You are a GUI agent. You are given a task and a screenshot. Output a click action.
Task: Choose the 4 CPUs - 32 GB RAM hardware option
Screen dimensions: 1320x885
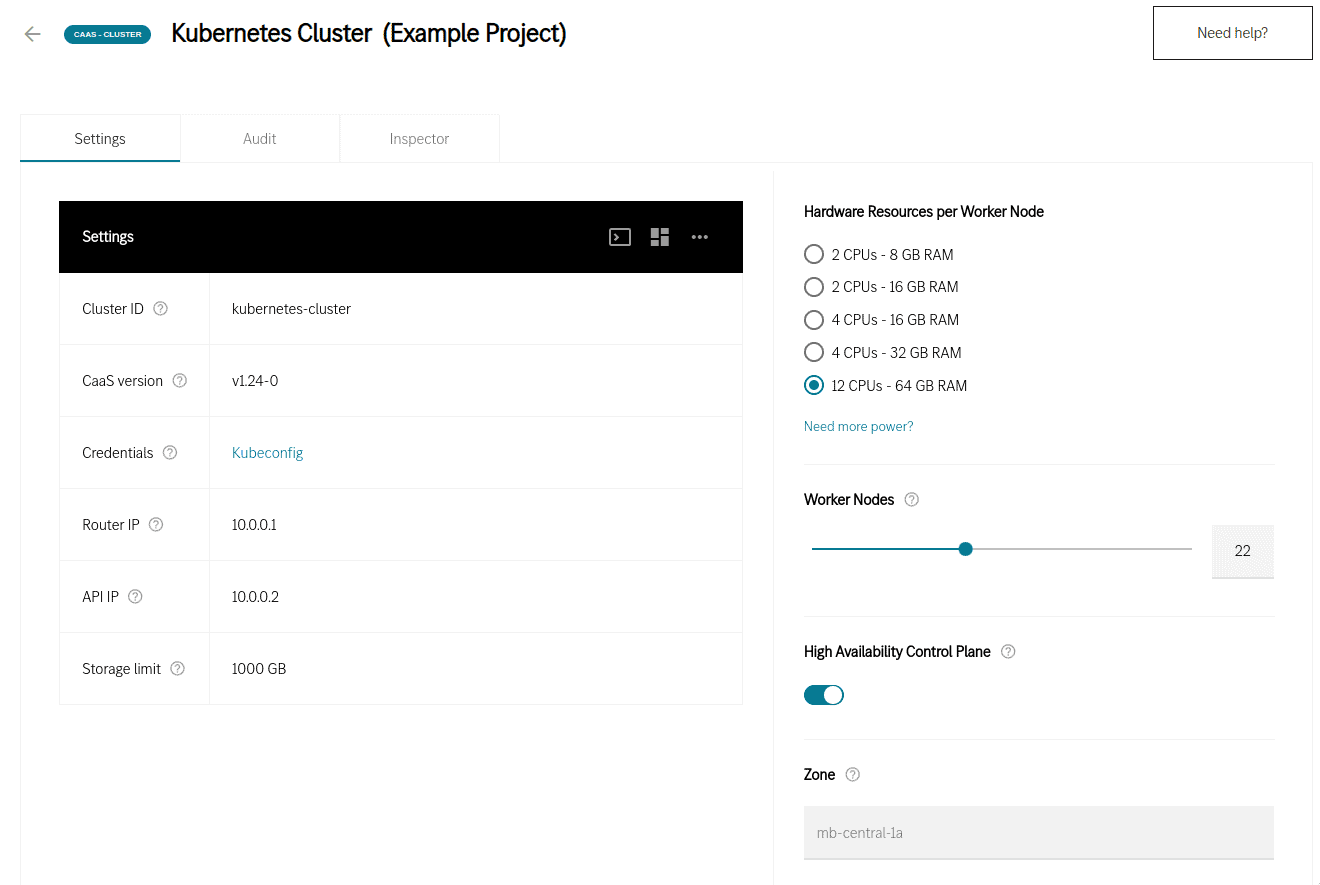[814, 352]
